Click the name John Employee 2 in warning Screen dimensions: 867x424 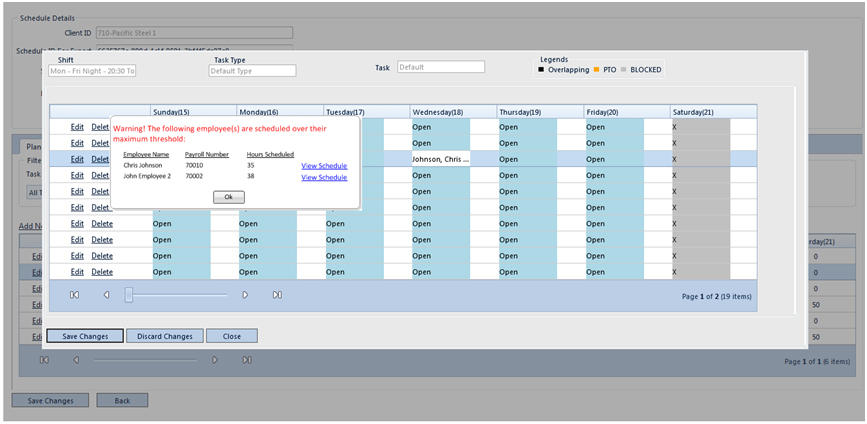coord(147,176)
